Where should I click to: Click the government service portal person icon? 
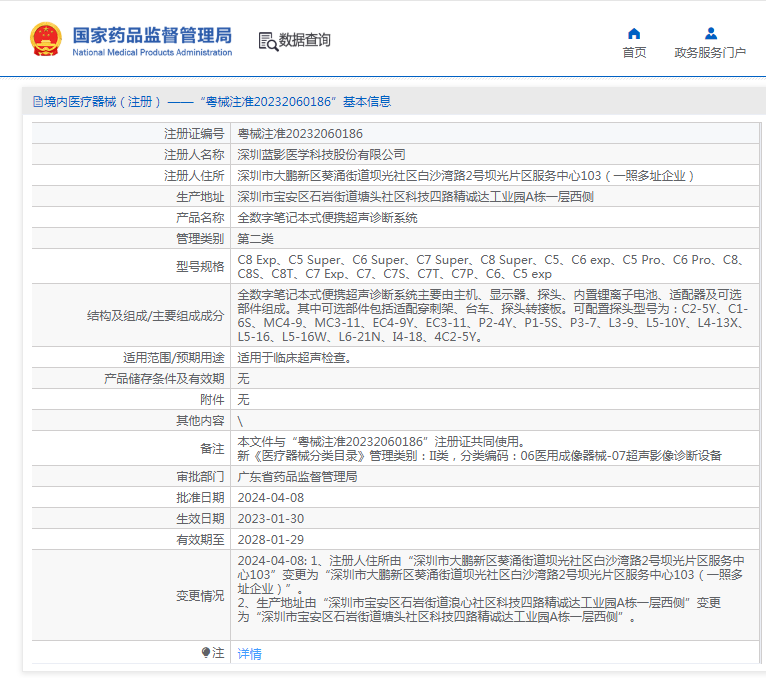(x=711, y=34)
